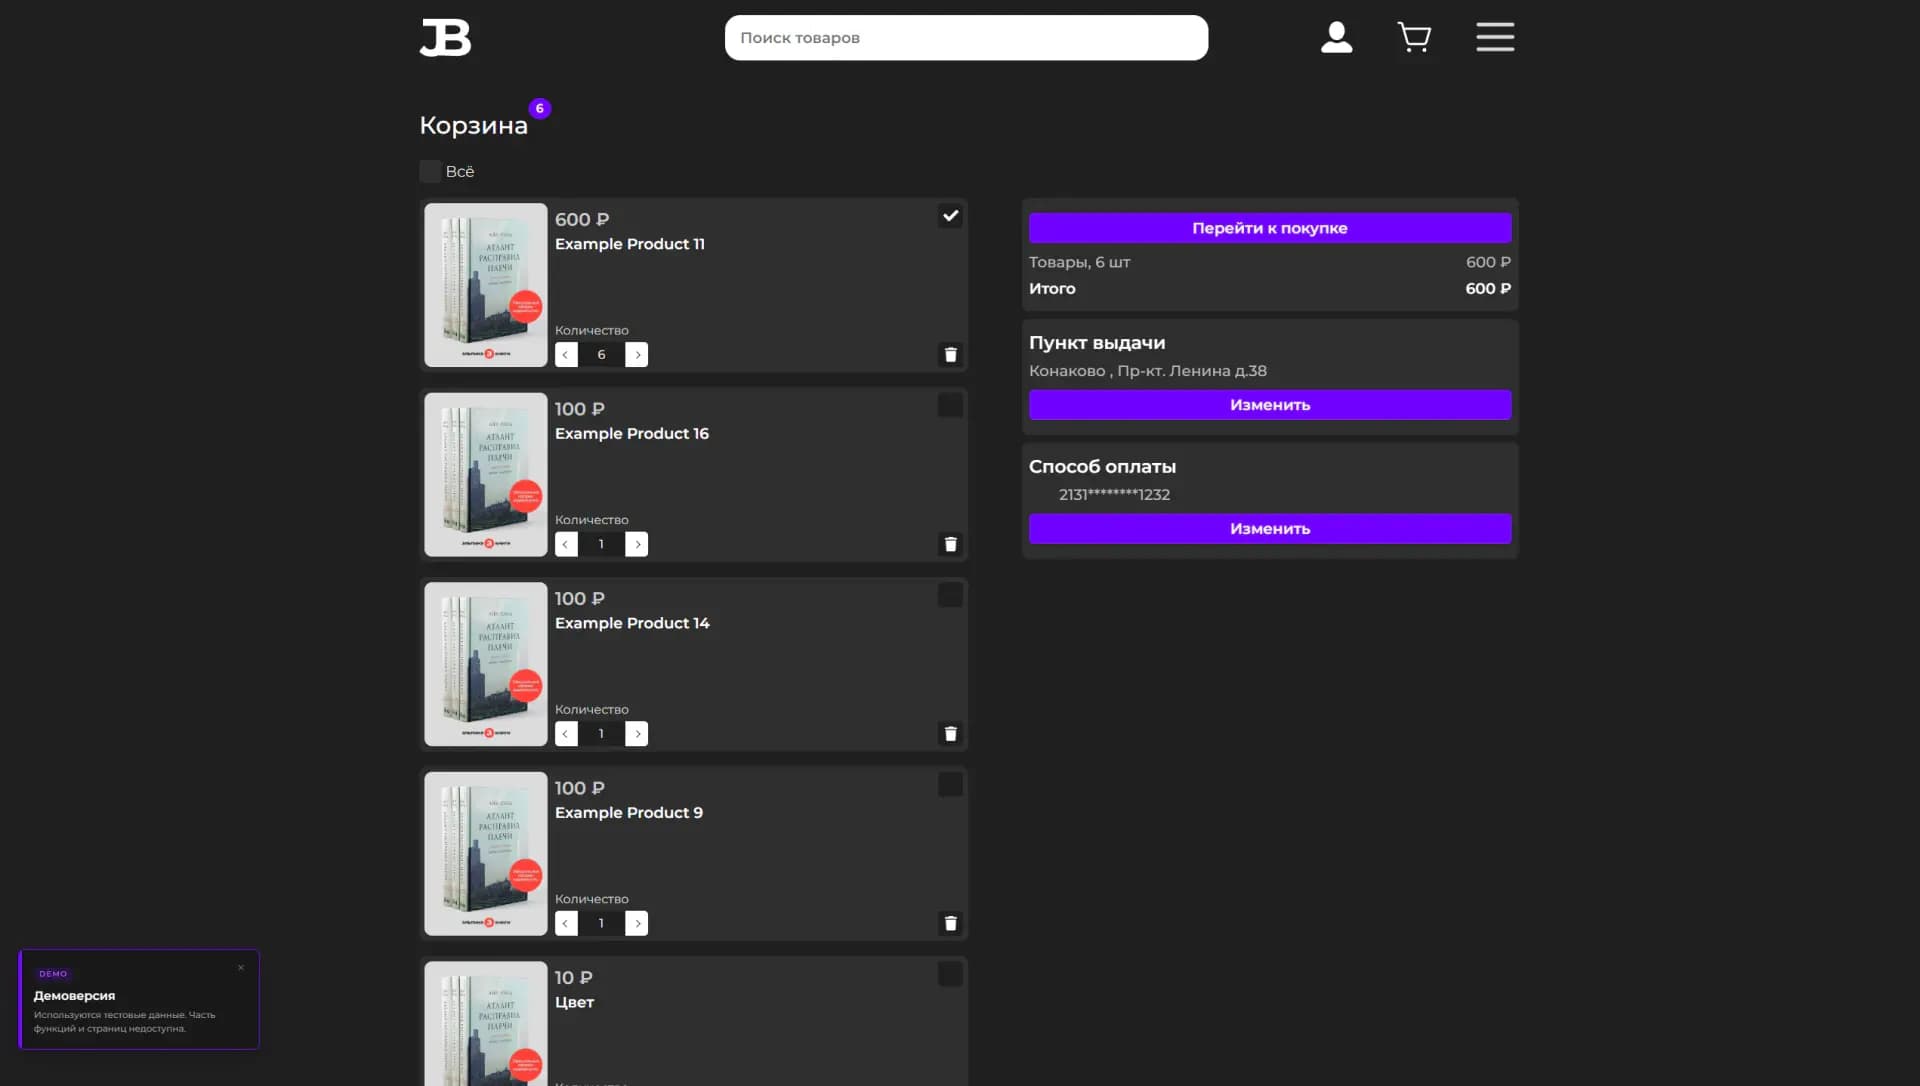Click the quantity value 6 field
The image size is (1920, 1086).
(601, 355)
